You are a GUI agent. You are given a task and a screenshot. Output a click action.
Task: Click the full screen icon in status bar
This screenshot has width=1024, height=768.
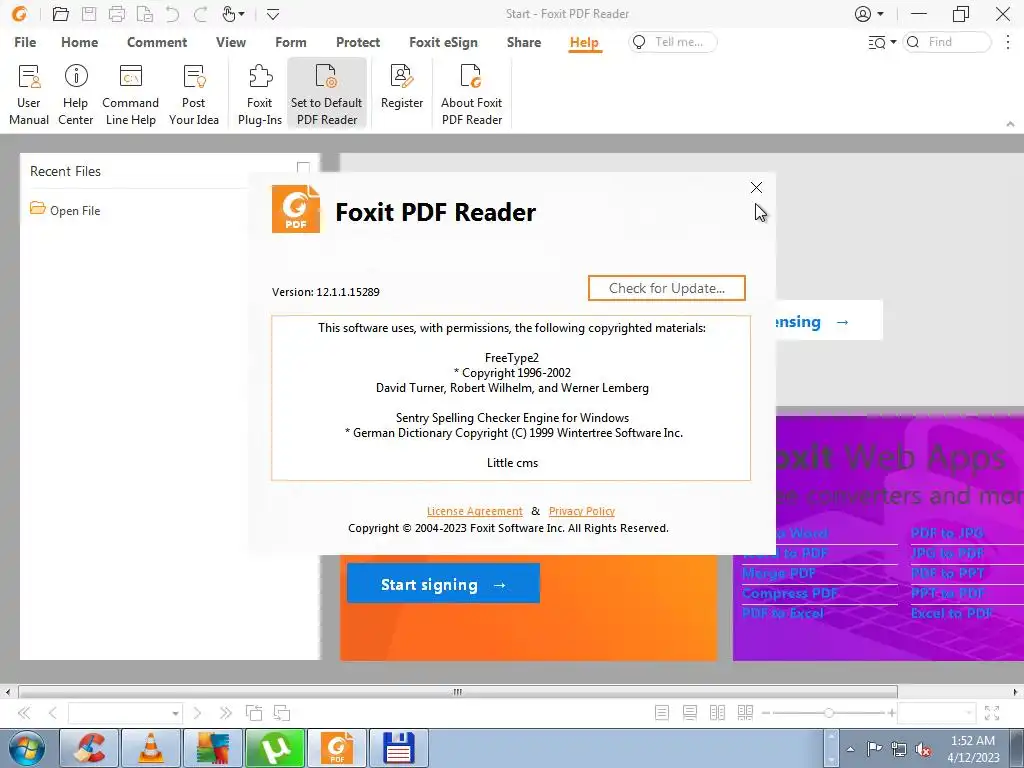tap(992, 712)
